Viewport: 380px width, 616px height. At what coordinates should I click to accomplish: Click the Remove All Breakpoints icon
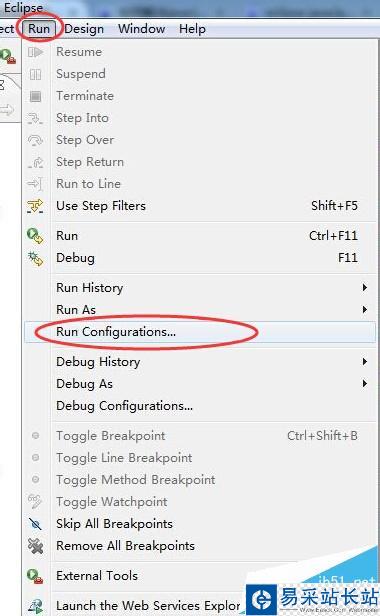click(35, 546)
